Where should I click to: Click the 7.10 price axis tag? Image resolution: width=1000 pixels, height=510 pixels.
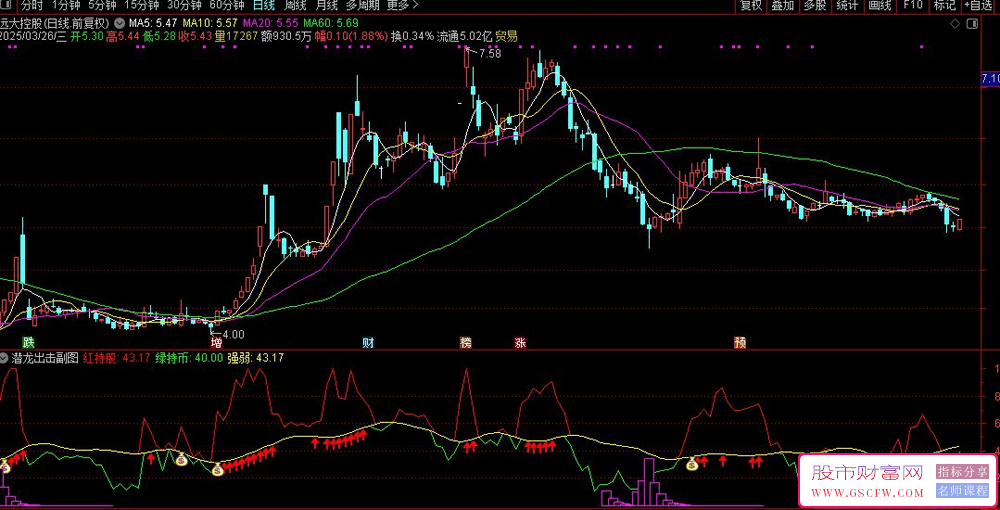pos(990,79)
